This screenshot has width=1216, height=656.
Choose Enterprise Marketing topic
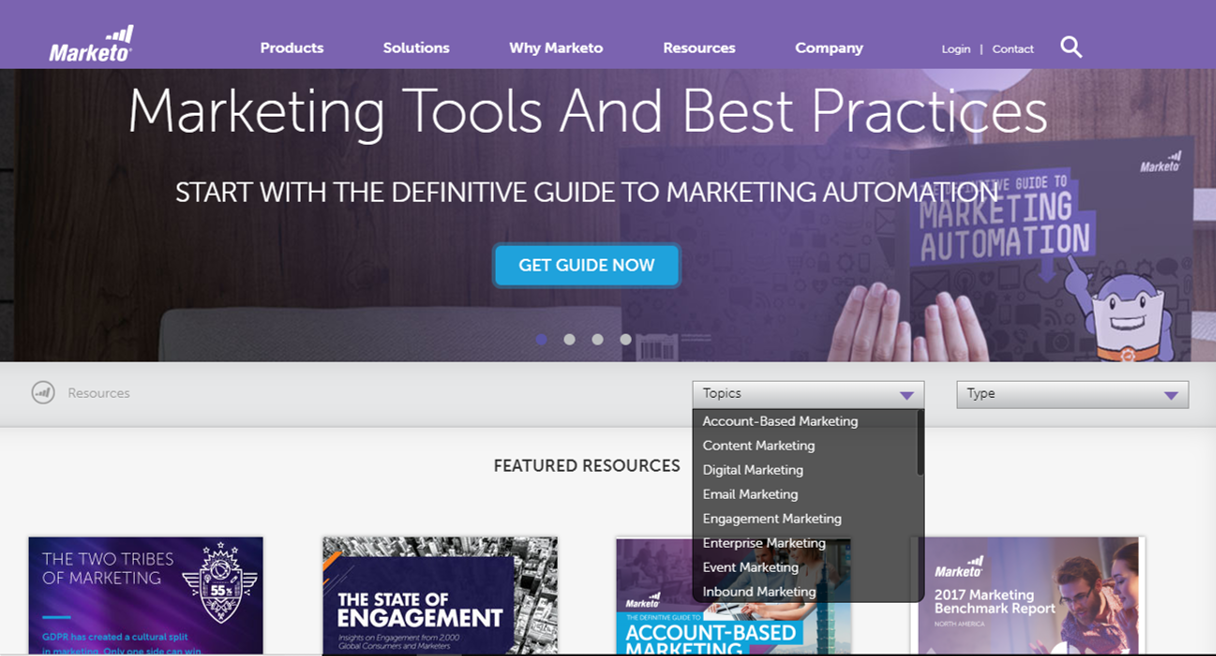click(x=764, y=543)
